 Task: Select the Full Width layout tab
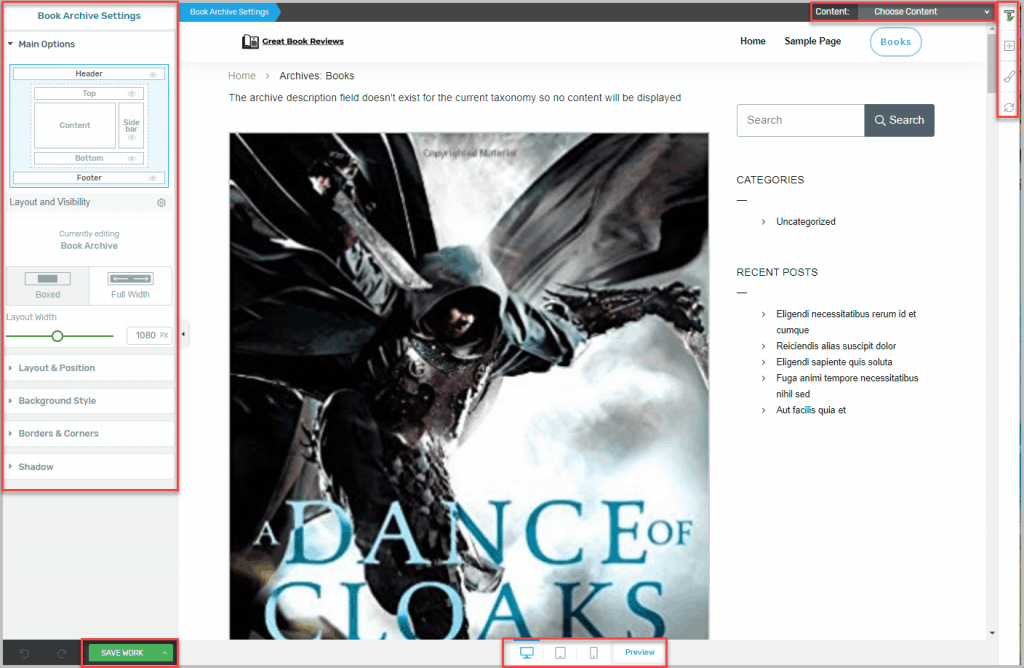click(130, 285)
